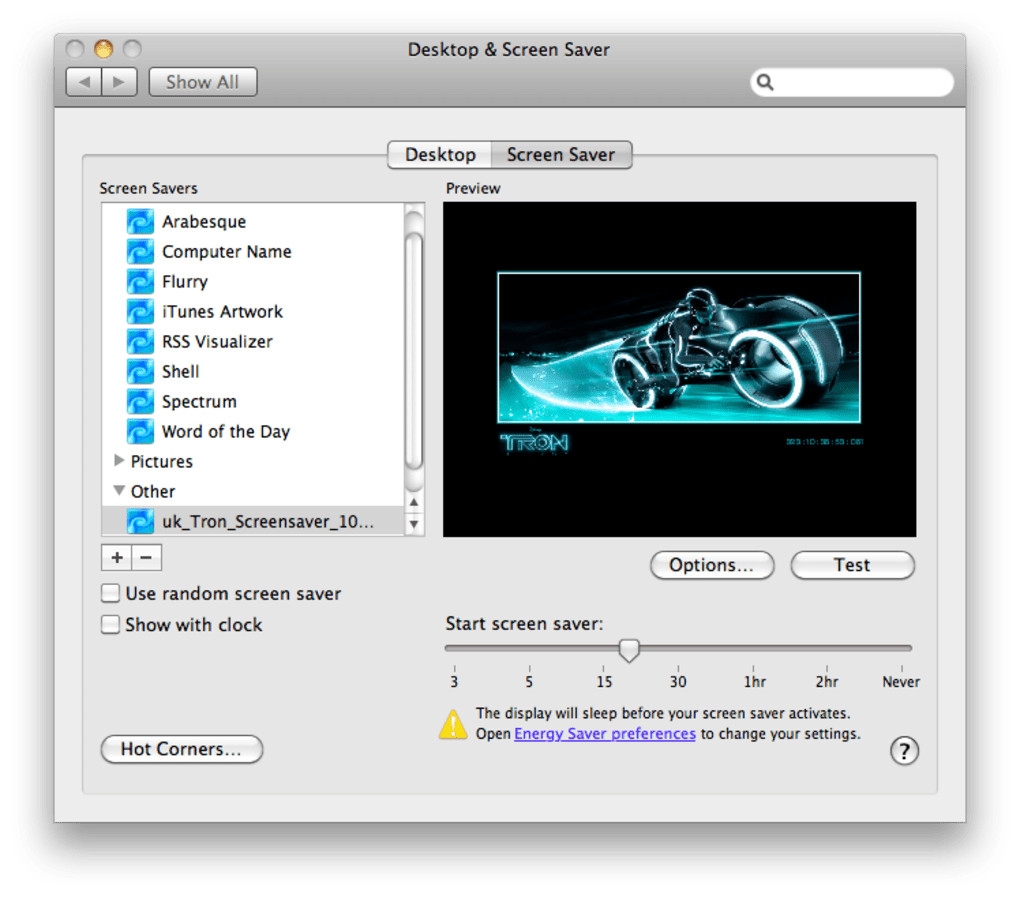Screen dimensions: 1020x897
Task: Open screen saver Options…
Action: 712,565
